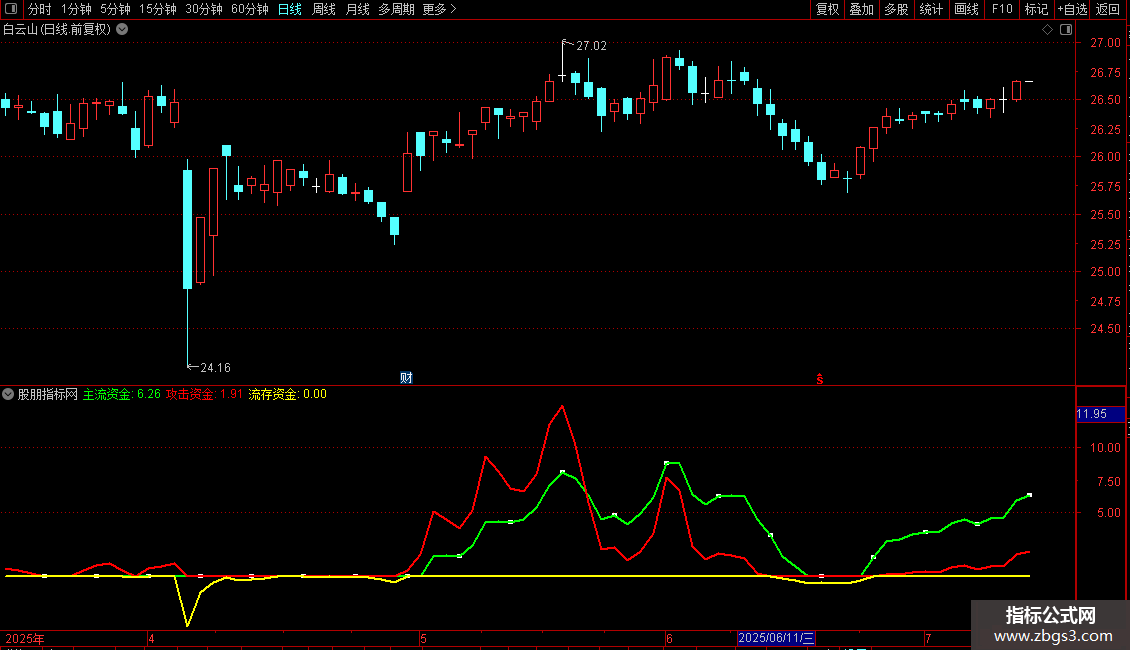Select the 60分钟 period

click(250, 9)
